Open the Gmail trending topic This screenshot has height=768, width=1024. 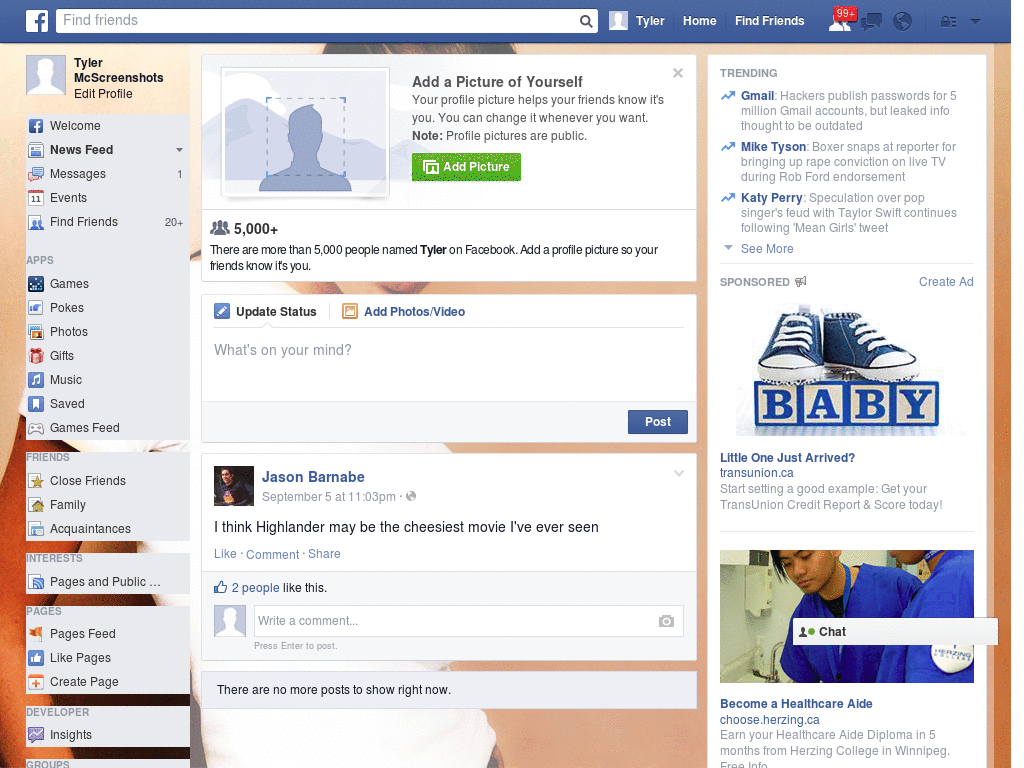(x=757, y=96)
